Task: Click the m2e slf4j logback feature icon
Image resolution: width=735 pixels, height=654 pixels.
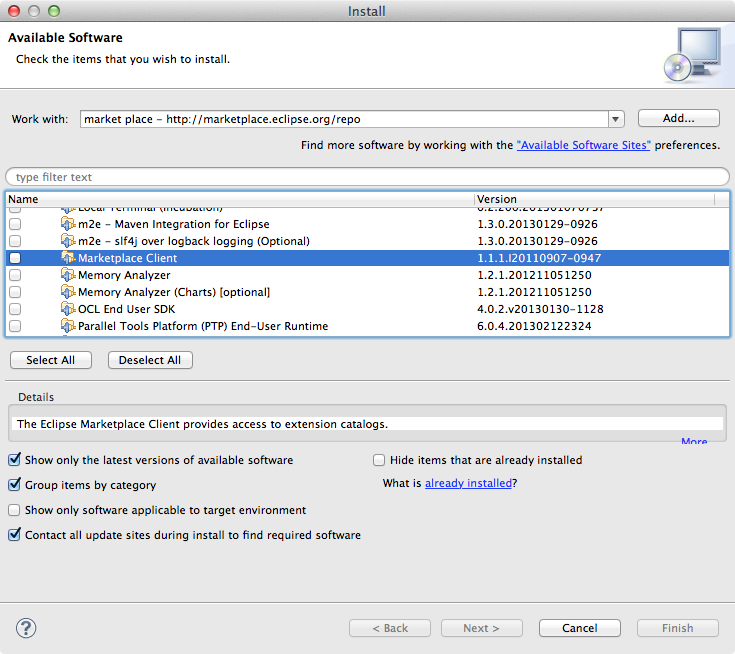Action: click(68, 241)
